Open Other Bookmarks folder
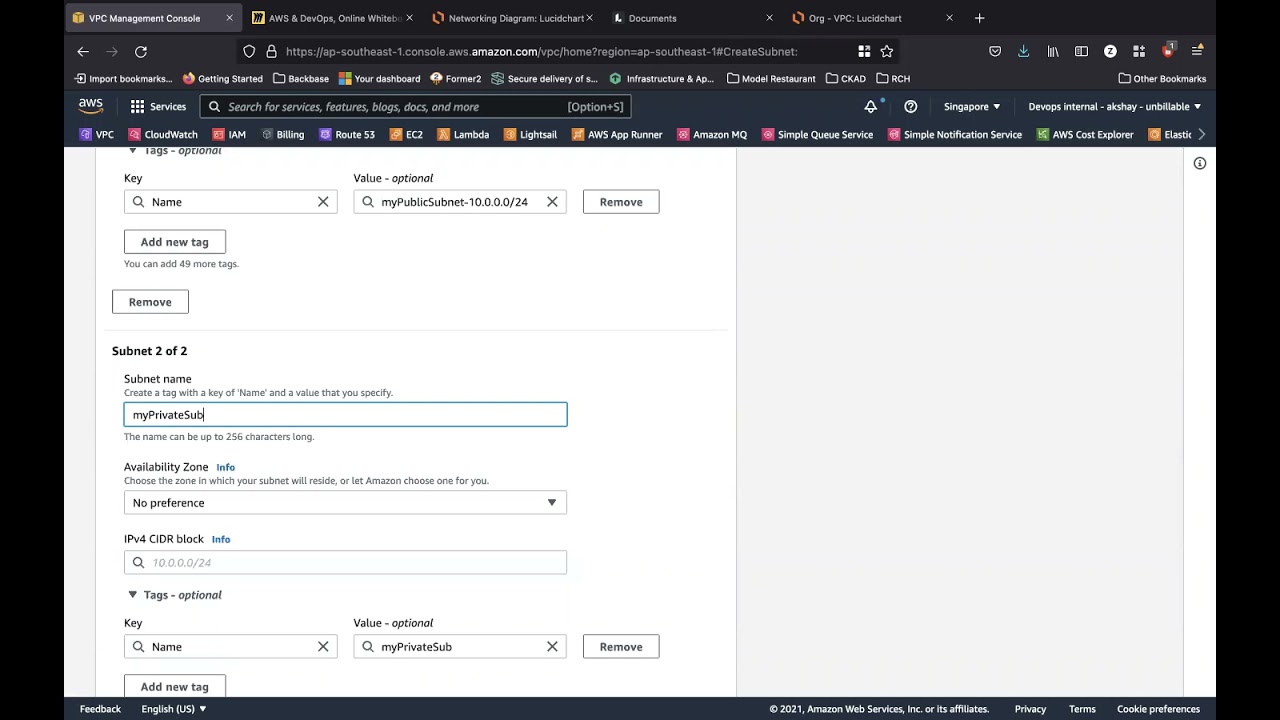 (1162, 78)
